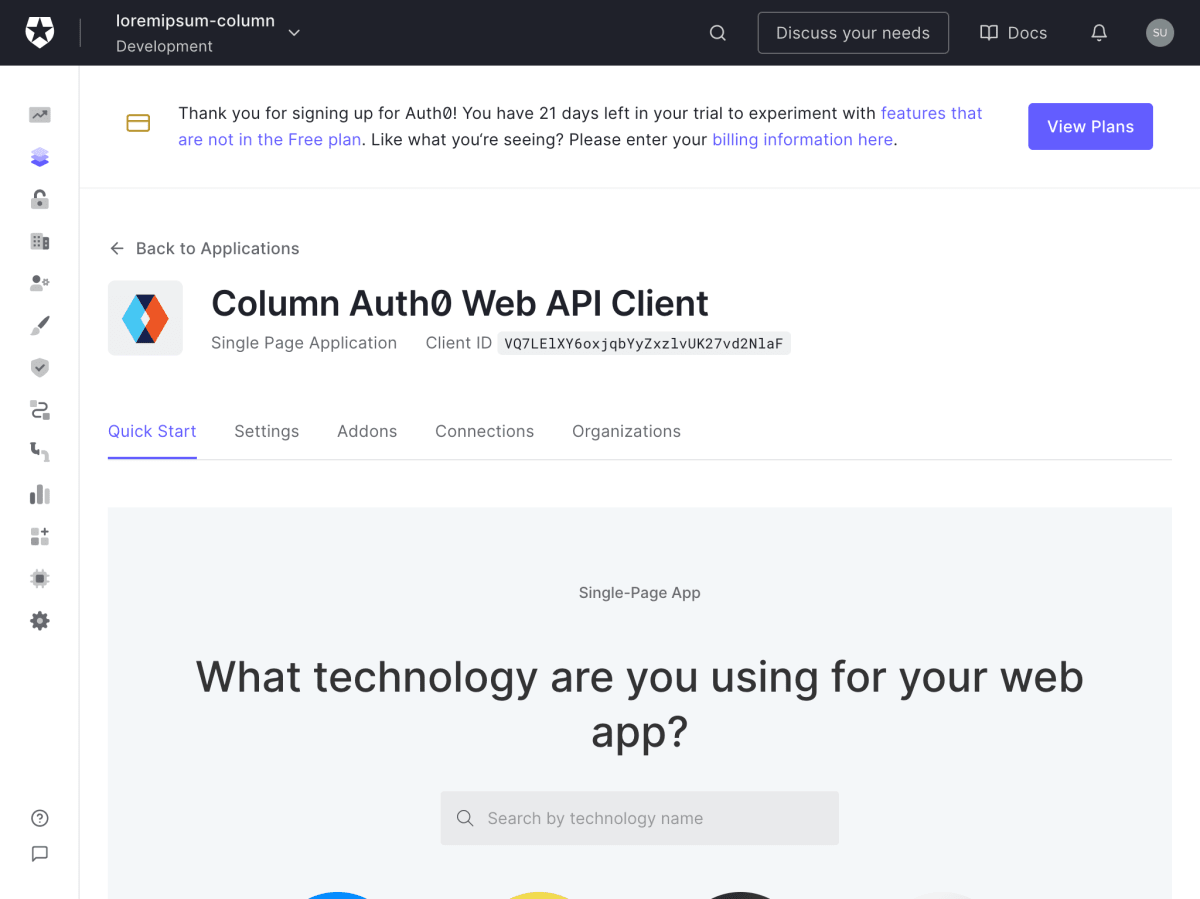Click the Development environment label
Viewport: 1200px width, 899px height.
point(164,46)
